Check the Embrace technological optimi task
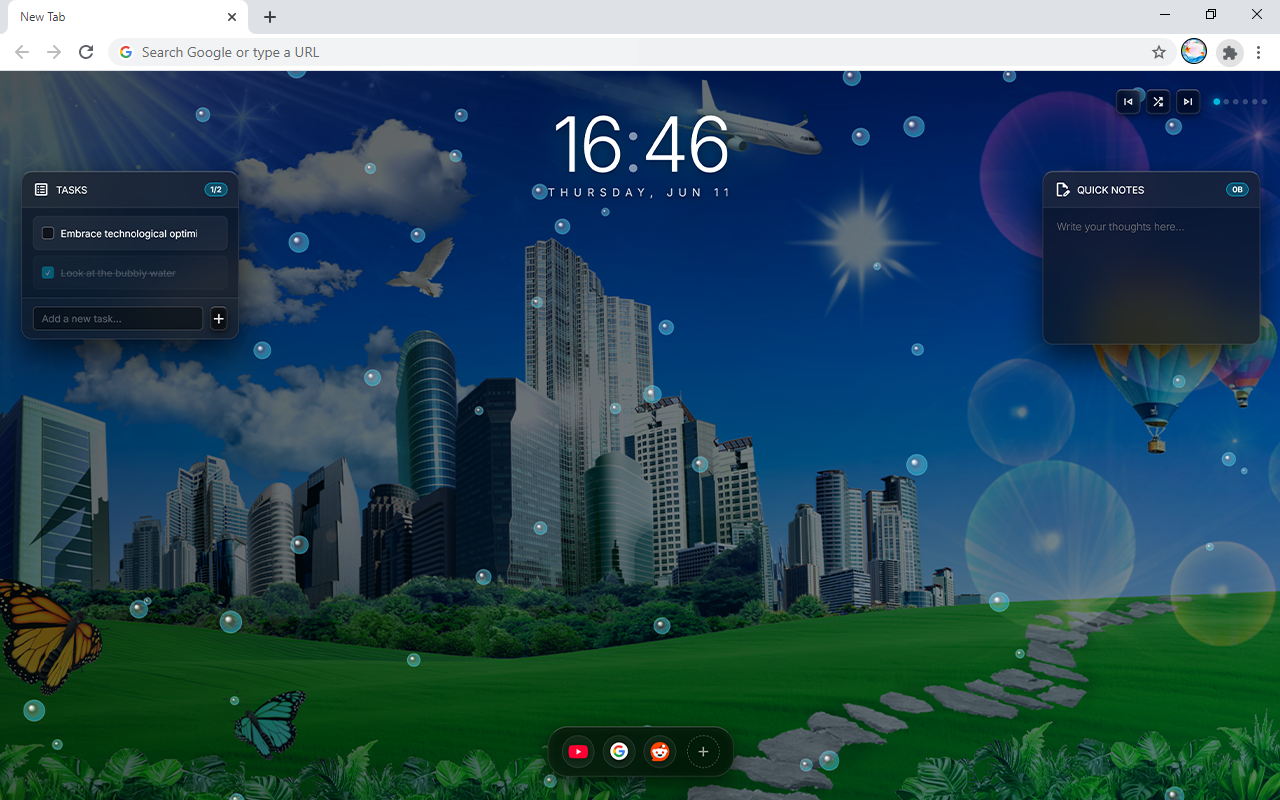 tap(48, 233)
